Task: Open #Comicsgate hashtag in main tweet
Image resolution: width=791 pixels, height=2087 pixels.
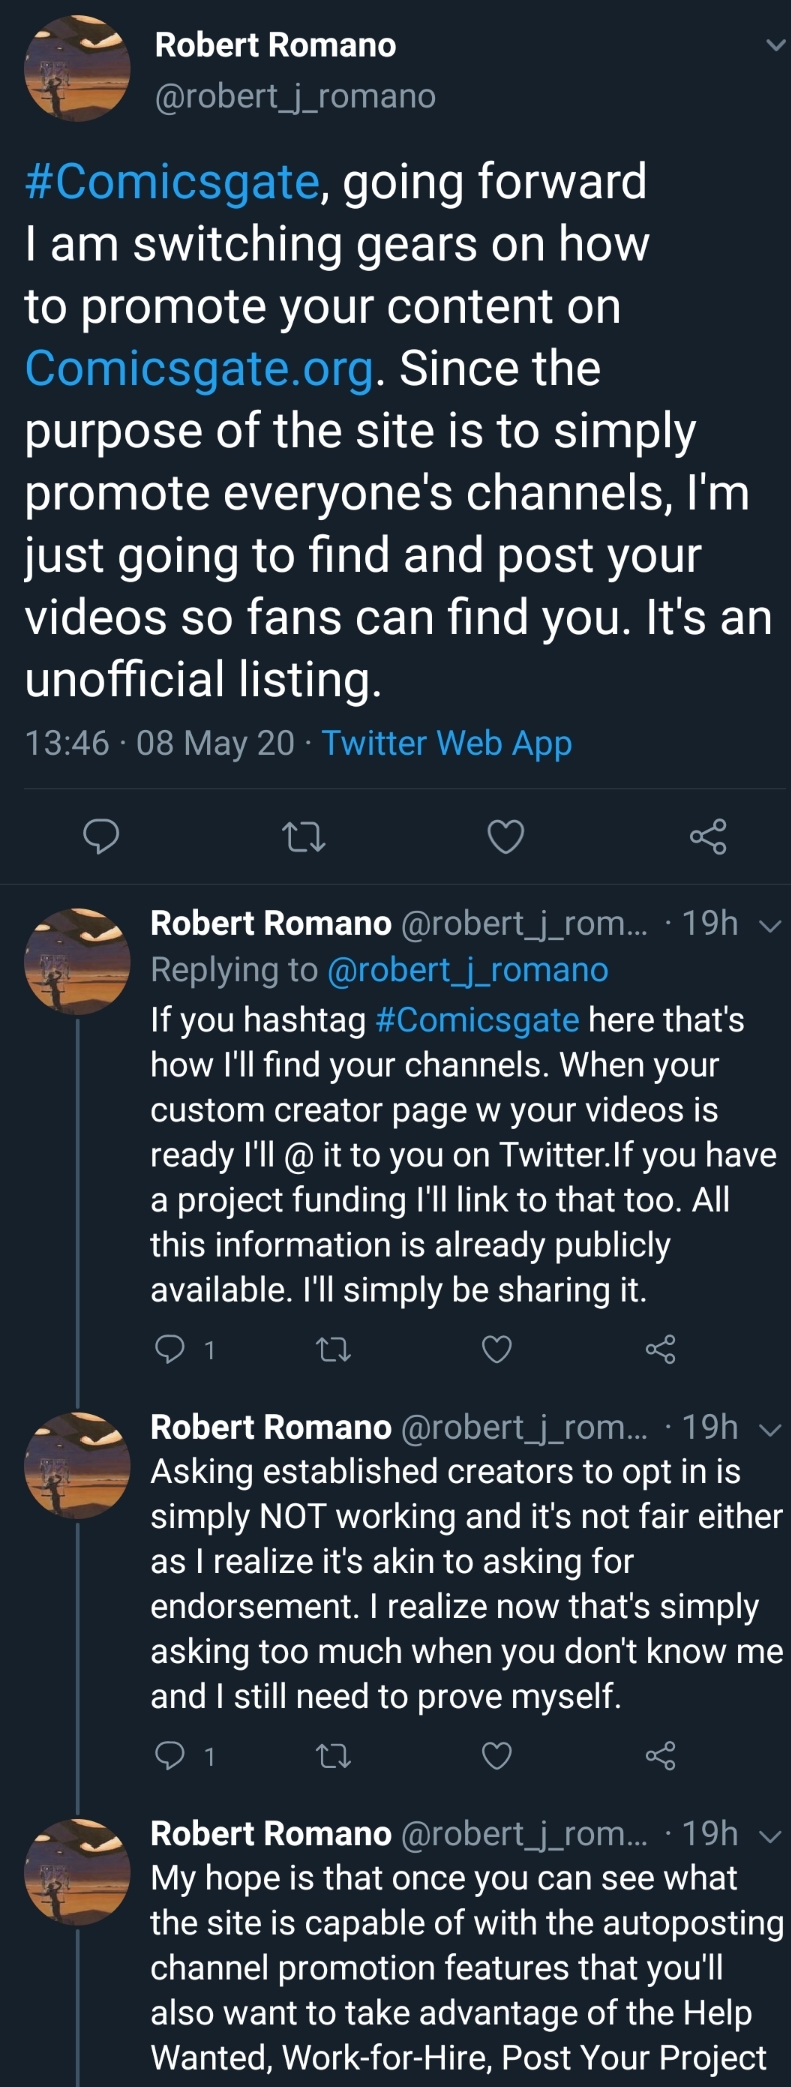Action: tap(172, 182)
